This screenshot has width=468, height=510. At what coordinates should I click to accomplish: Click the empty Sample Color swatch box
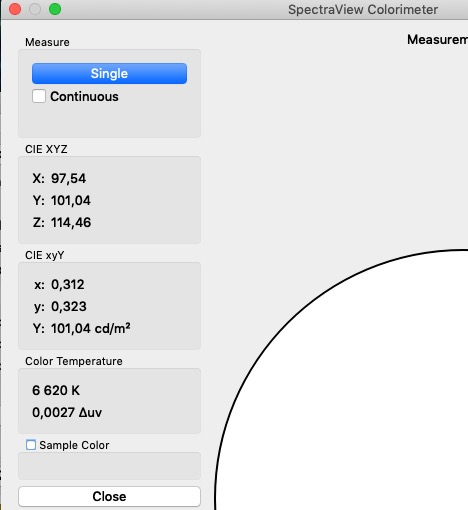point(109,466)
